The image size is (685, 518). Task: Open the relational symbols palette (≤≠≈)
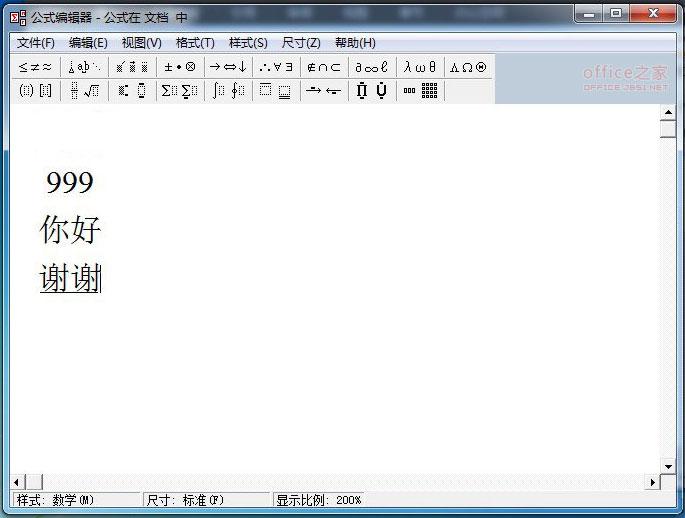[x=35, y=67]
